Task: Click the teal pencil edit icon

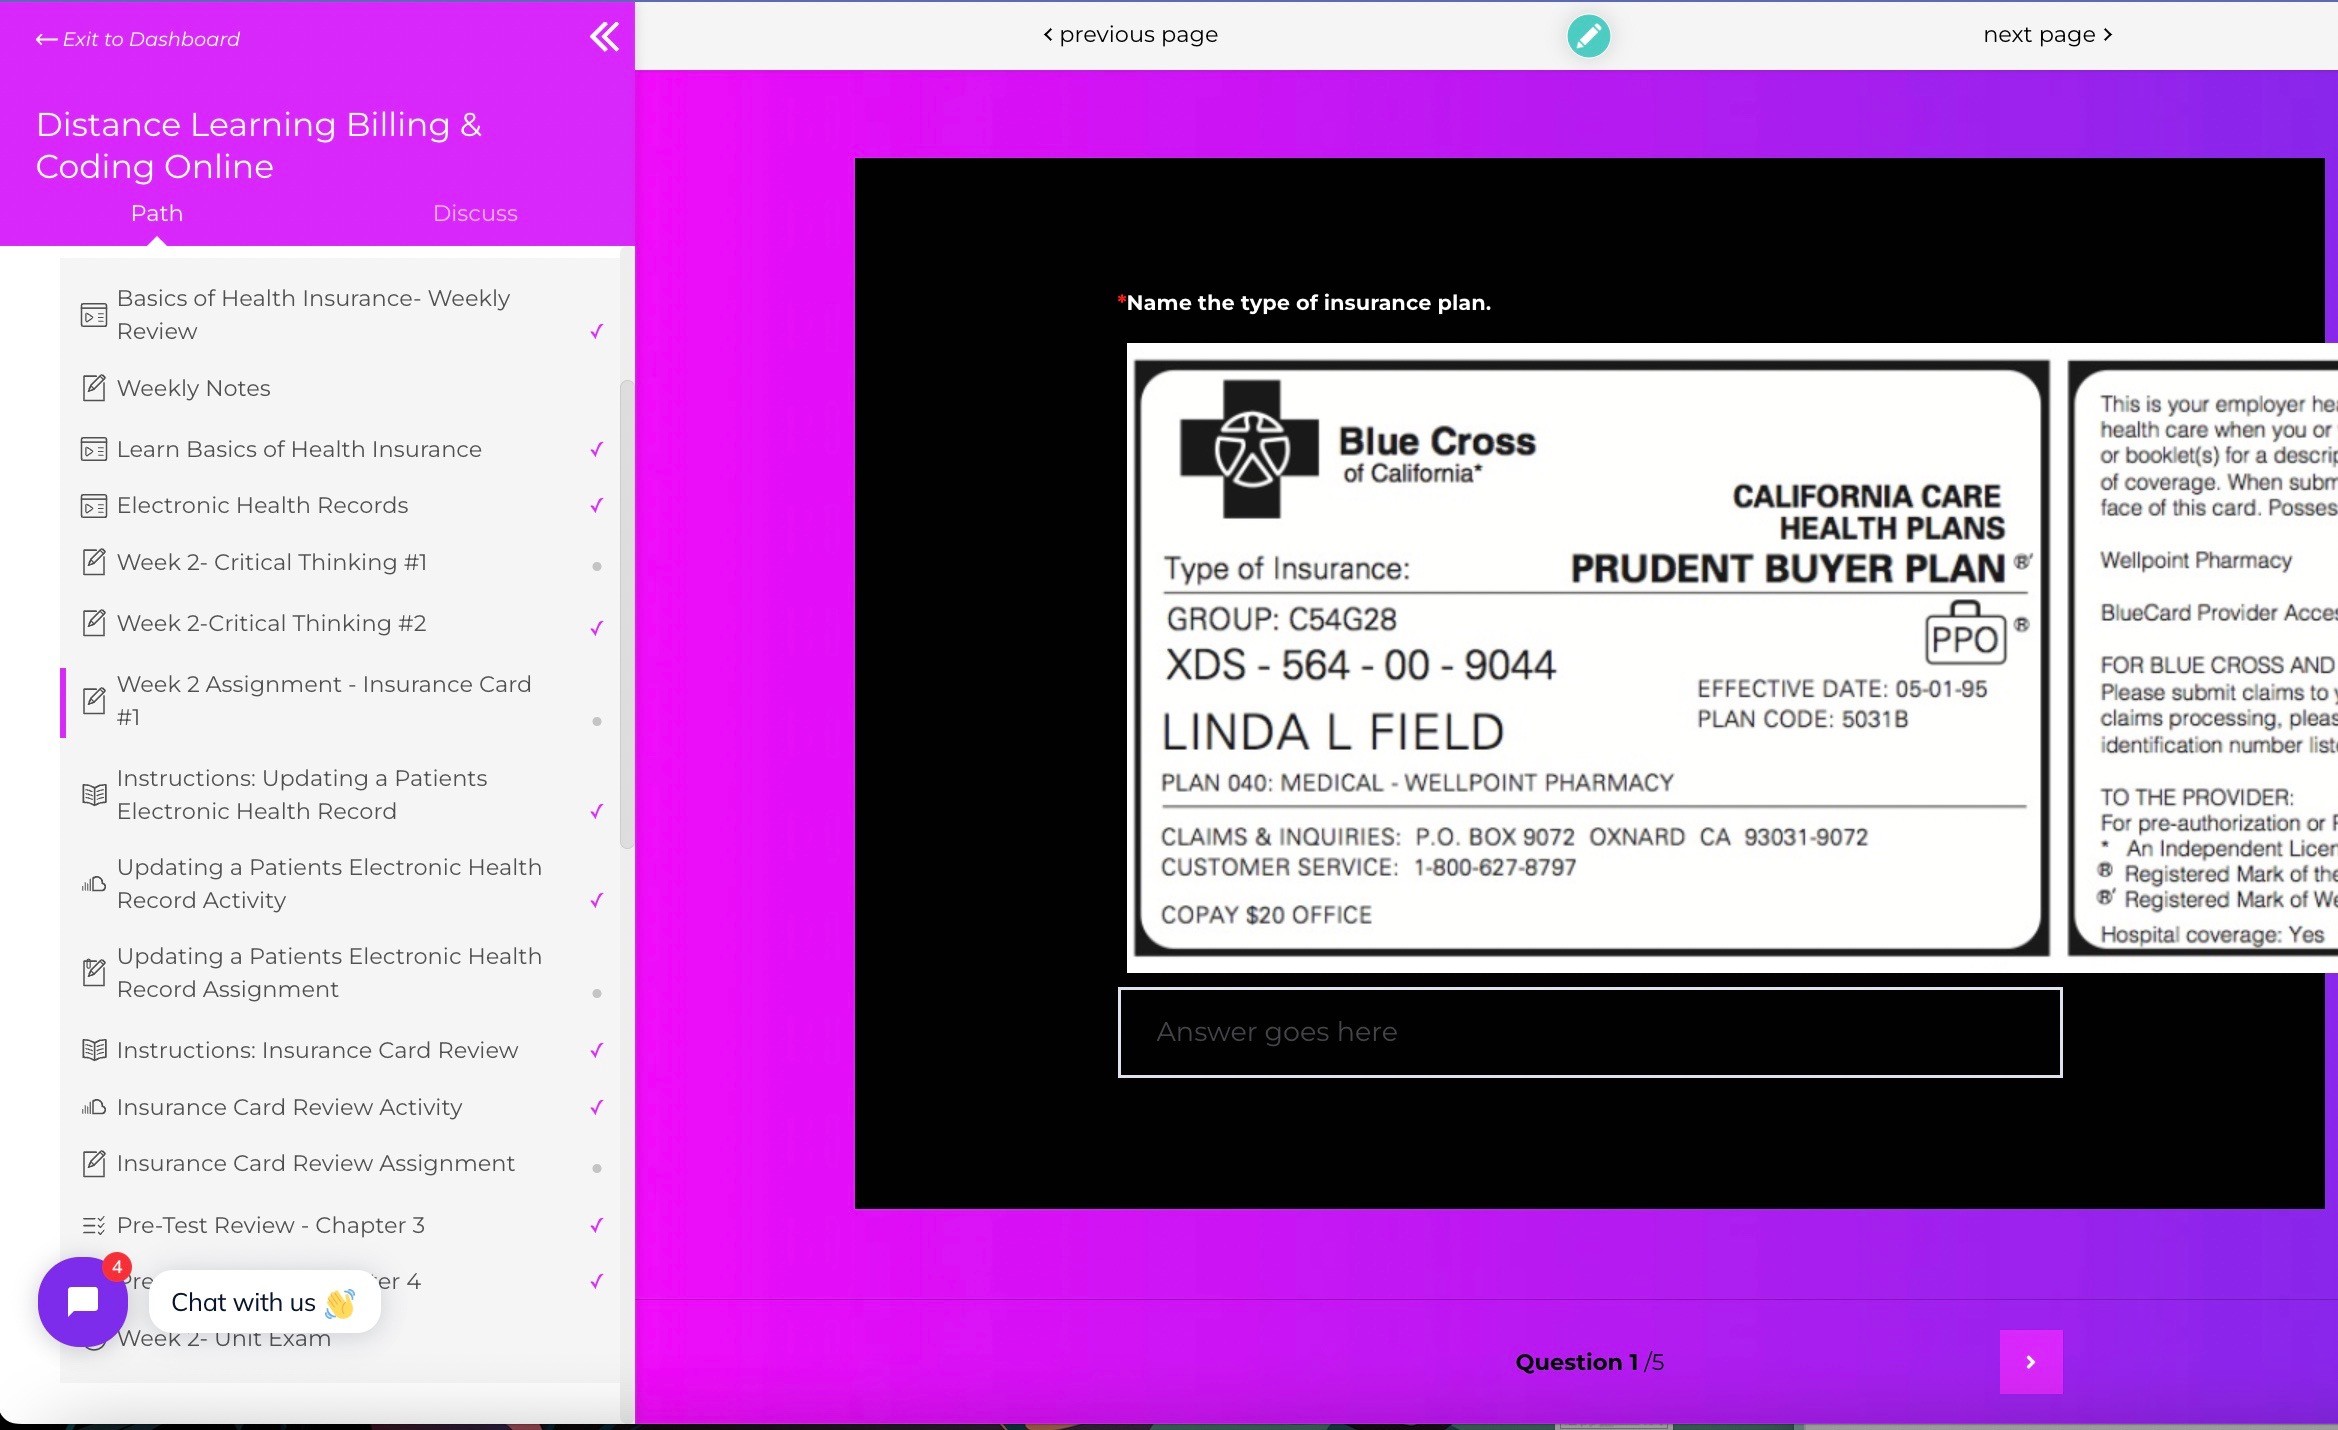Action: click(x=1588, y=36)
